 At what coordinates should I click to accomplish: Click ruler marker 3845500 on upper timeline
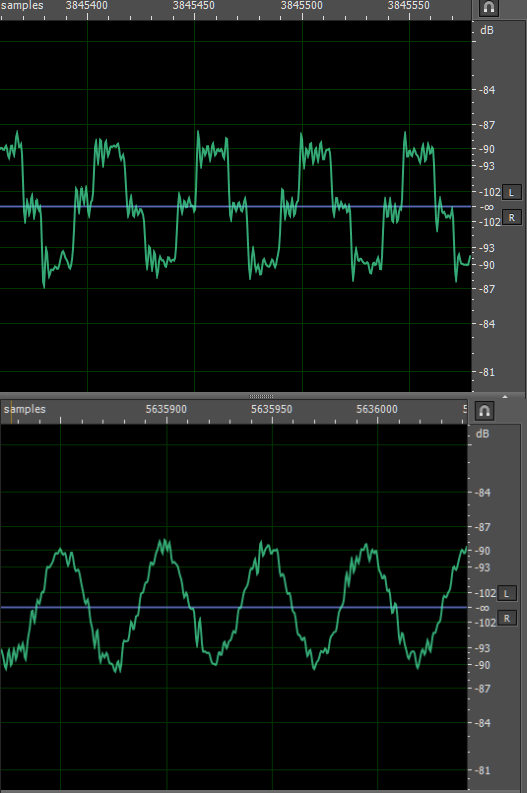coord(302,6)
